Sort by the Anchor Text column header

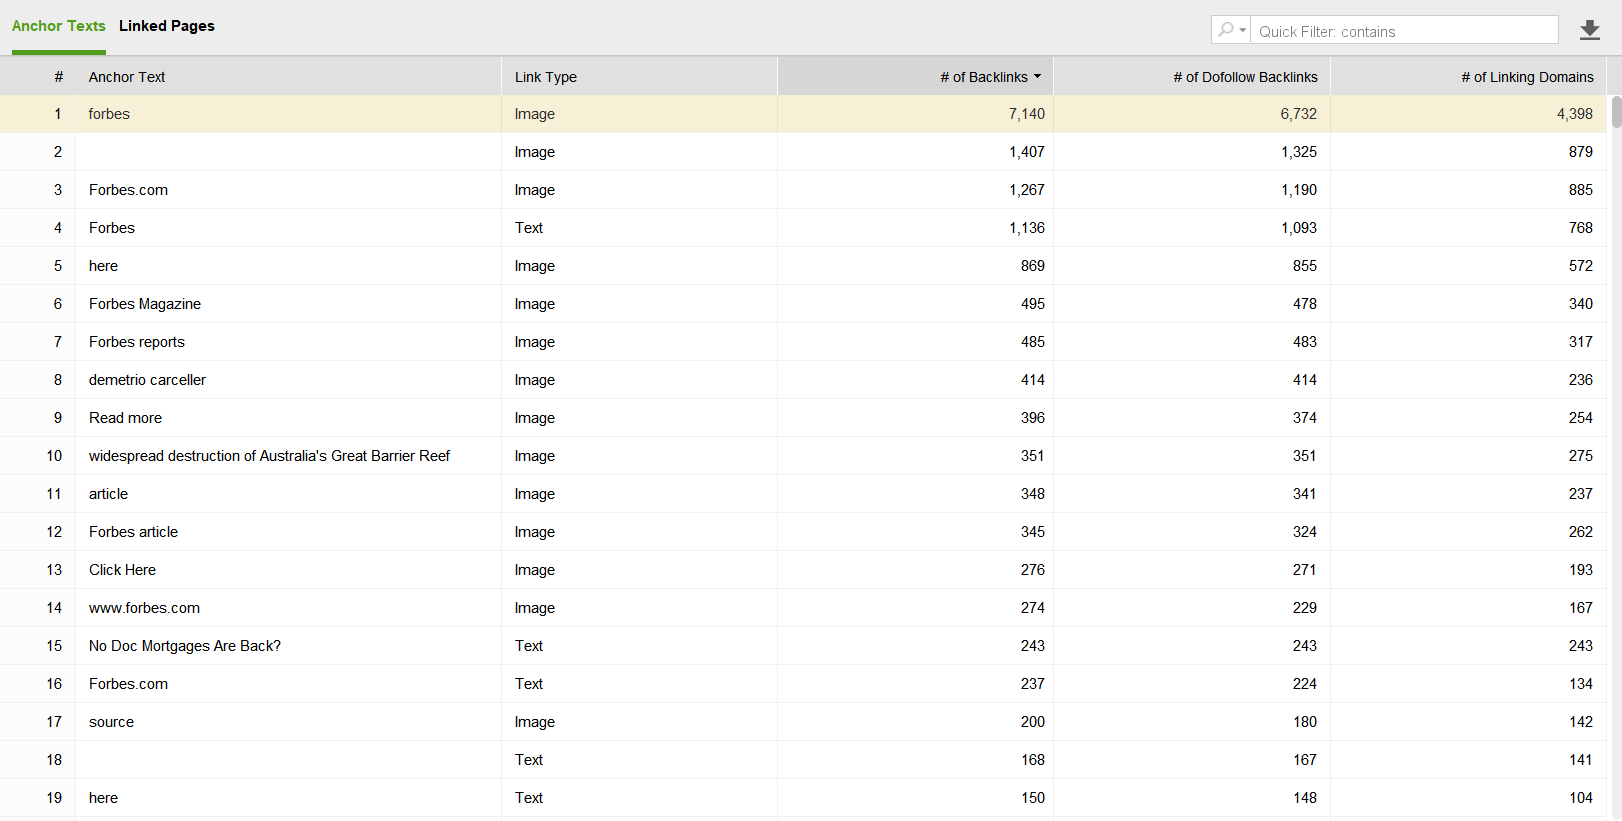click(127, 77)
